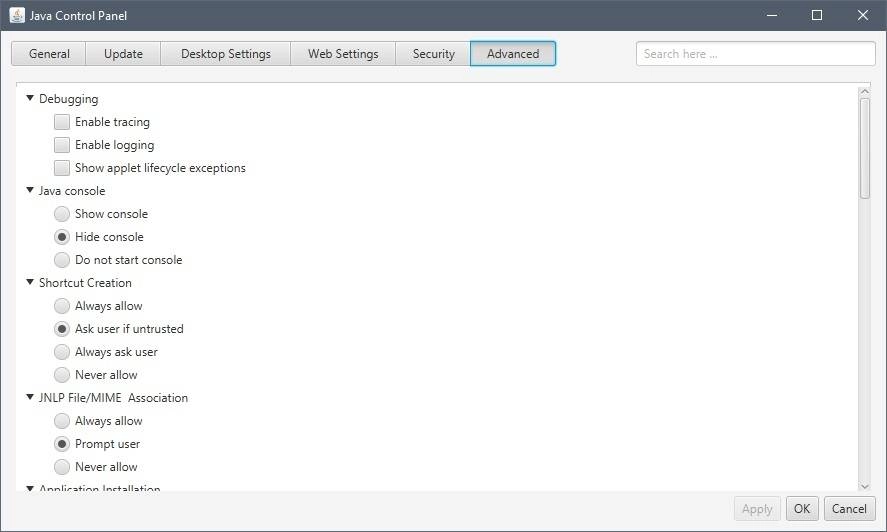
Task: Choose Never allow under Shortcut Creation
Action: click(x=62, y=375)
